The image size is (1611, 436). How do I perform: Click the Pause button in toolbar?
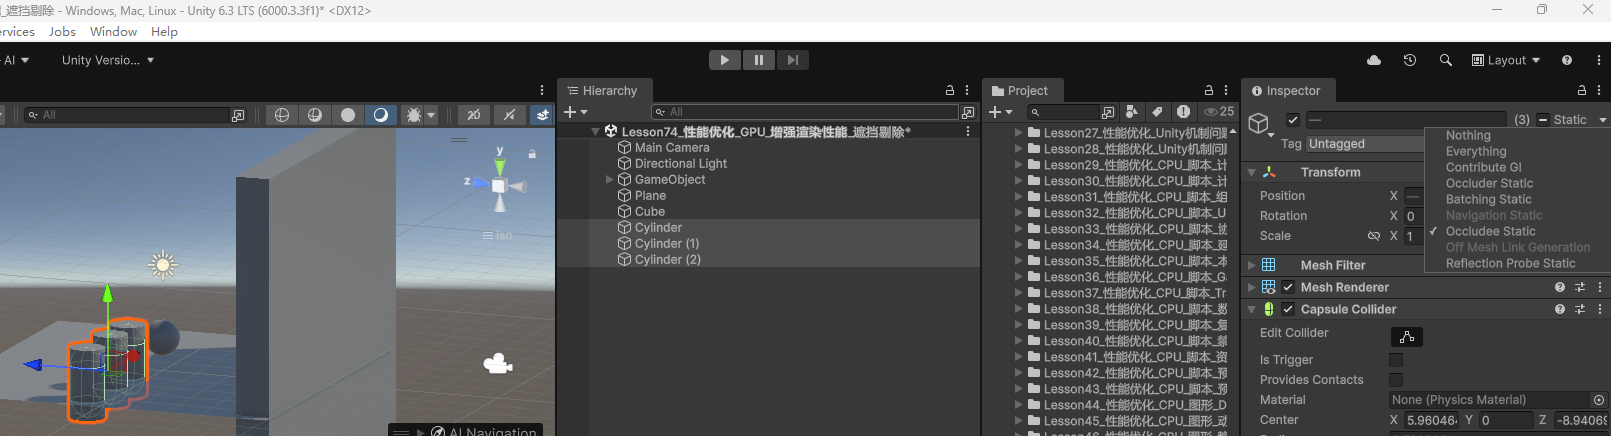pos(758,60)
